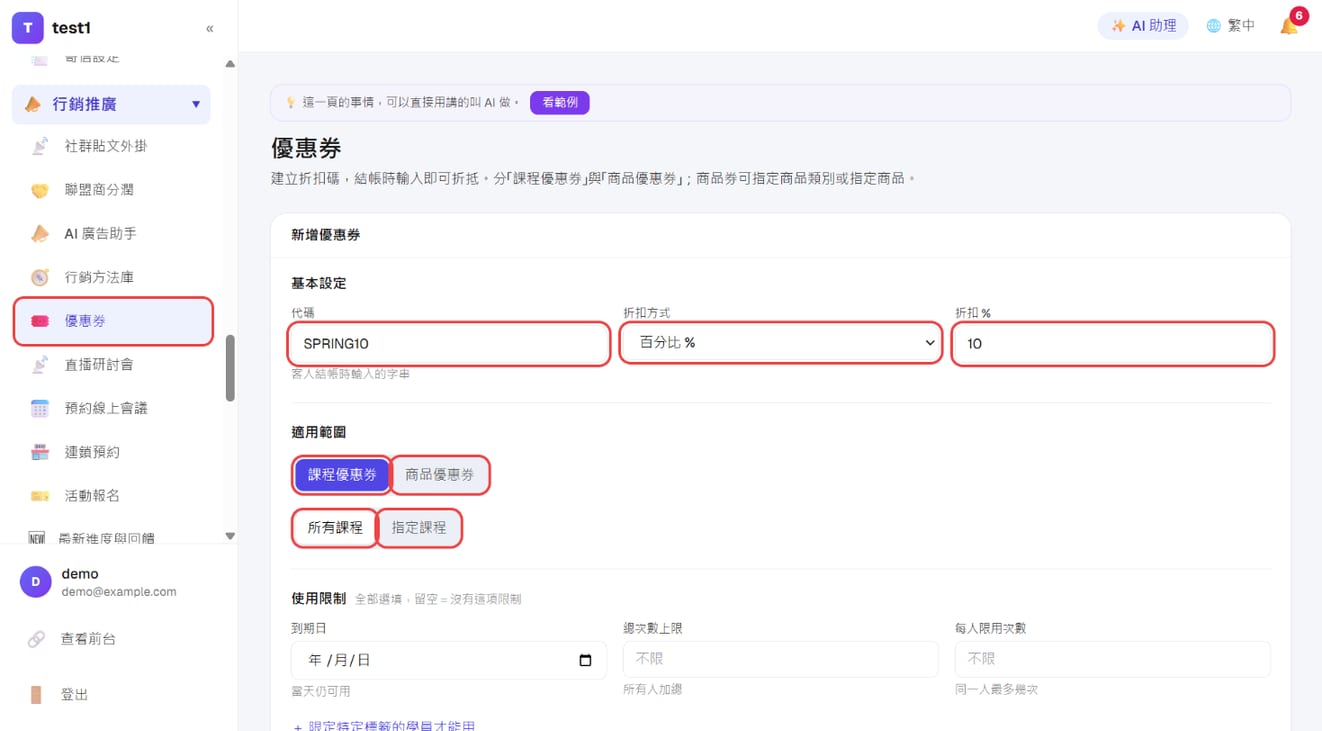Select 課程優惠券 coupon scope
Screen dimensions: 1322x731
(342, 474)
